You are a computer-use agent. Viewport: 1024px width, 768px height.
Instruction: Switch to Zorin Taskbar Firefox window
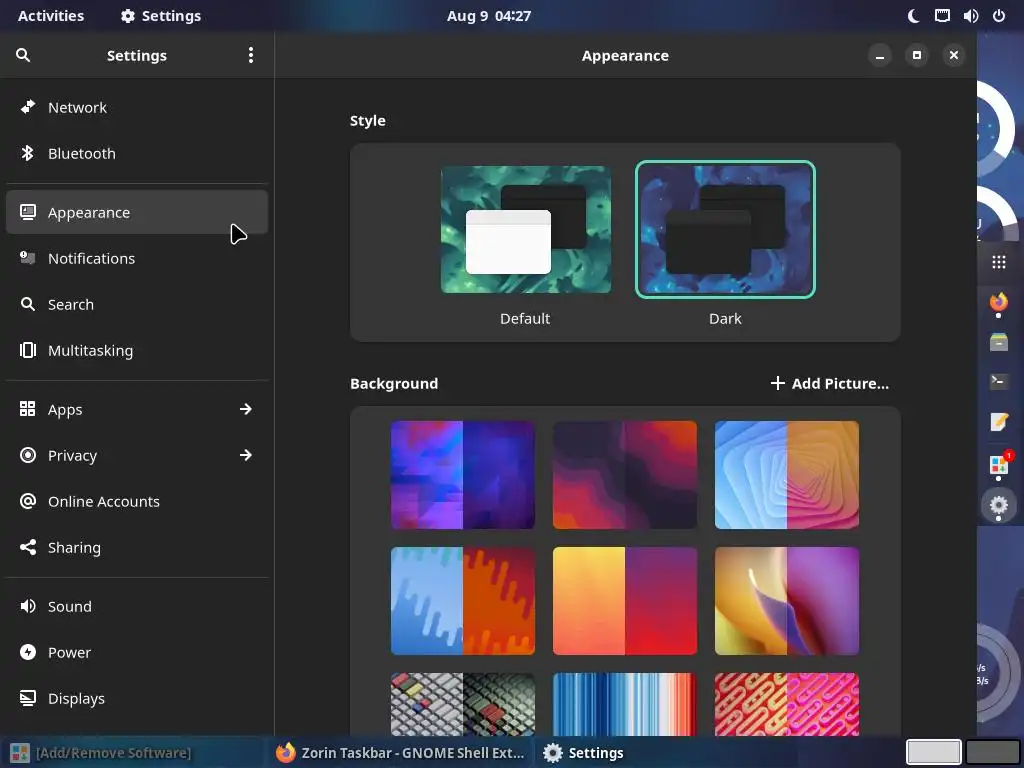coord(400,753)
